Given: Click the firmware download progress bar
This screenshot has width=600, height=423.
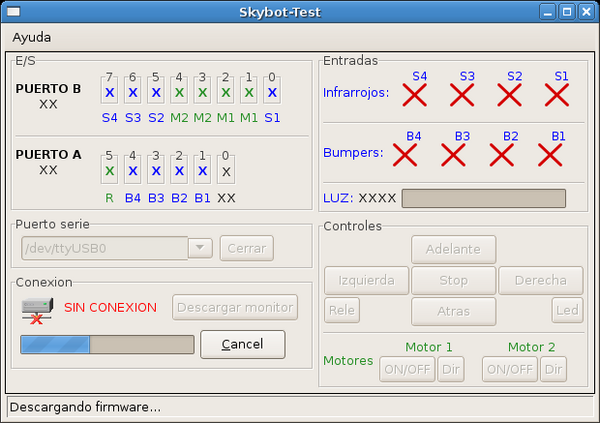Looking at the screenshot, I should tap(107, 345).
